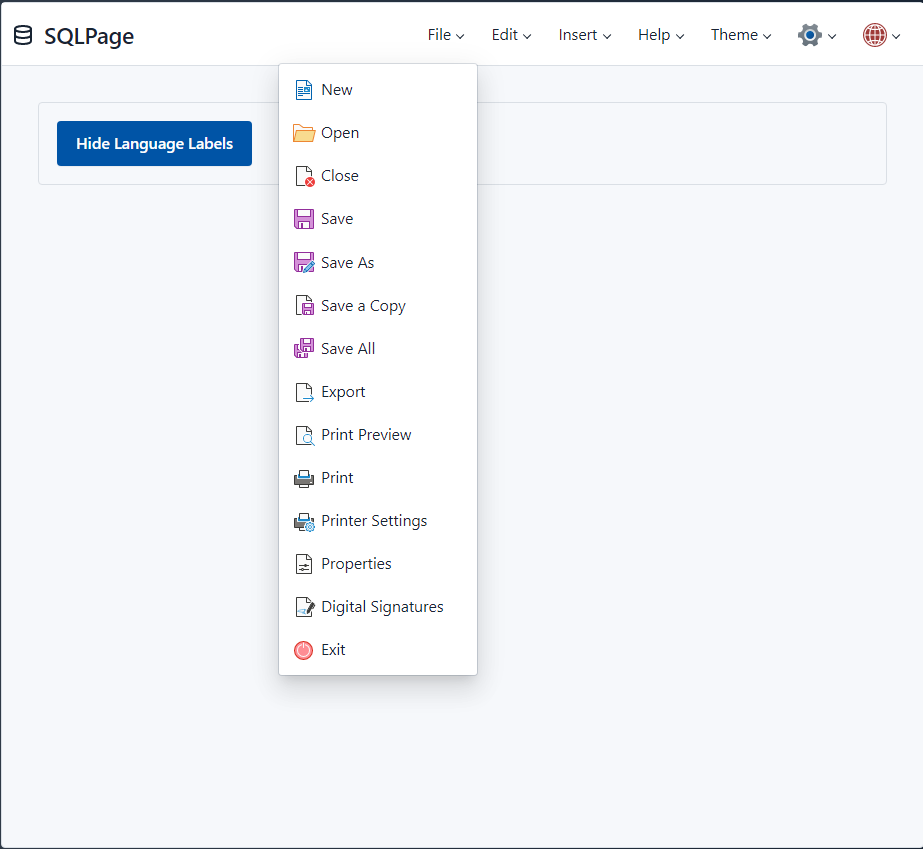Choose Exit from the File menu
Screen dimensions: 923x849
(378, 650)
